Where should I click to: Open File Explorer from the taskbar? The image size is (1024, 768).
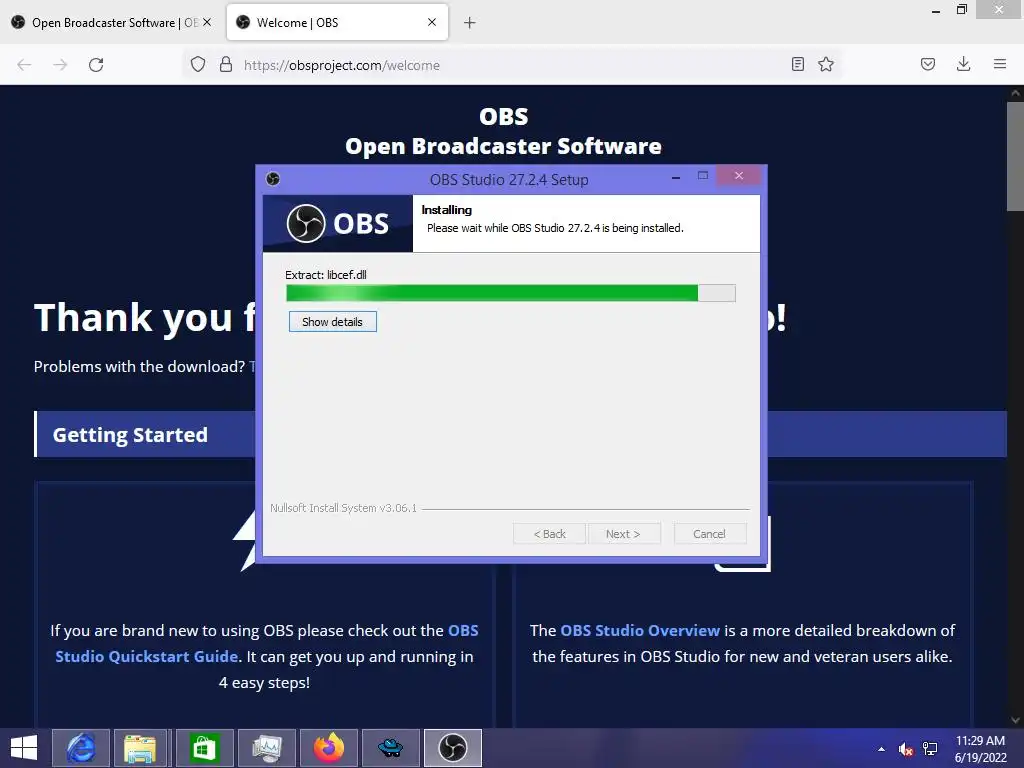(x=140, y=748)
